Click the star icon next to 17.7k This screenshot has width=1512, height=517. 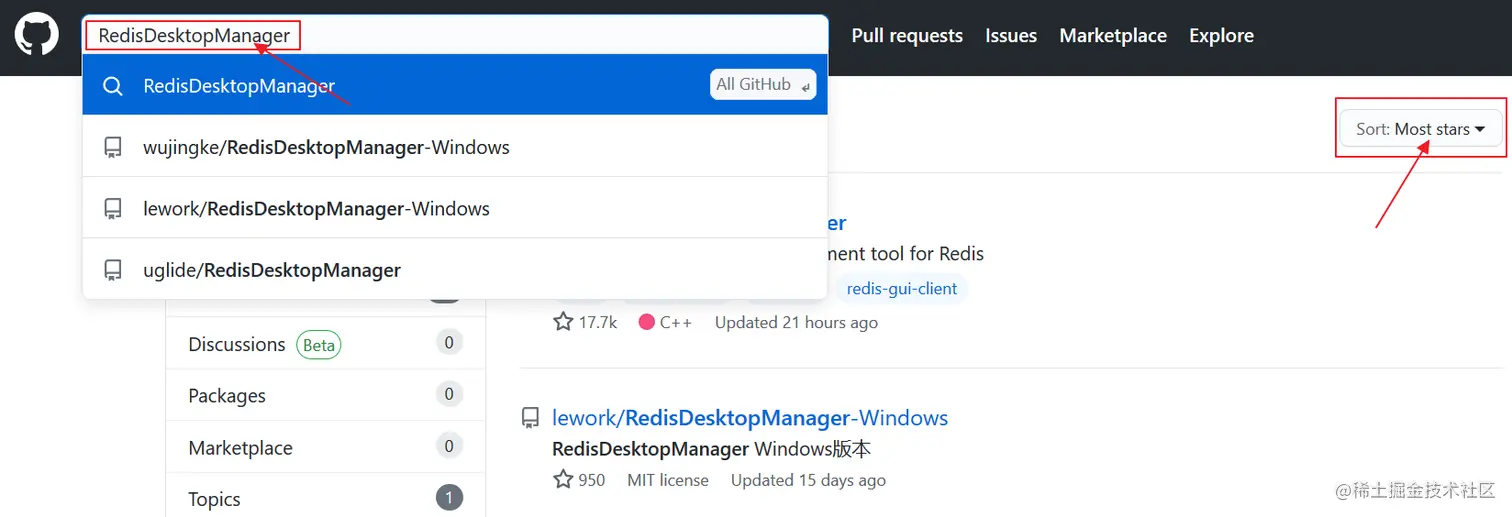point(563,322)
